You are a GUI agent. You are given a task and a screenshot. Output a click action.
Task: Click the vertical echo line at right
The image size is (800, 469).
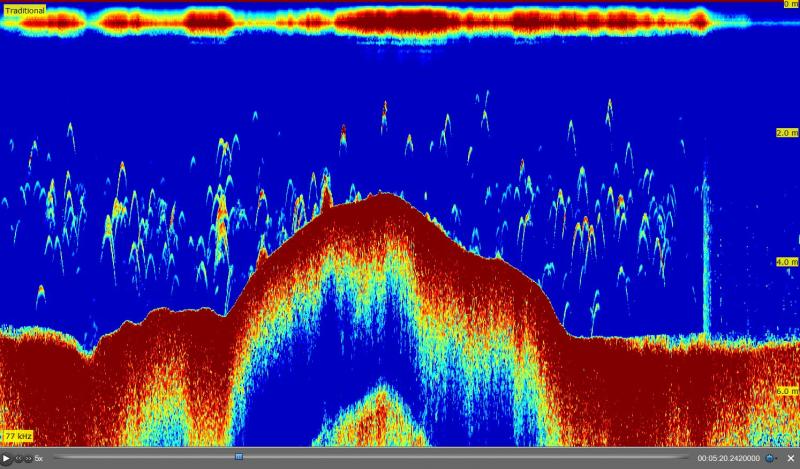(x=705, y=260)
